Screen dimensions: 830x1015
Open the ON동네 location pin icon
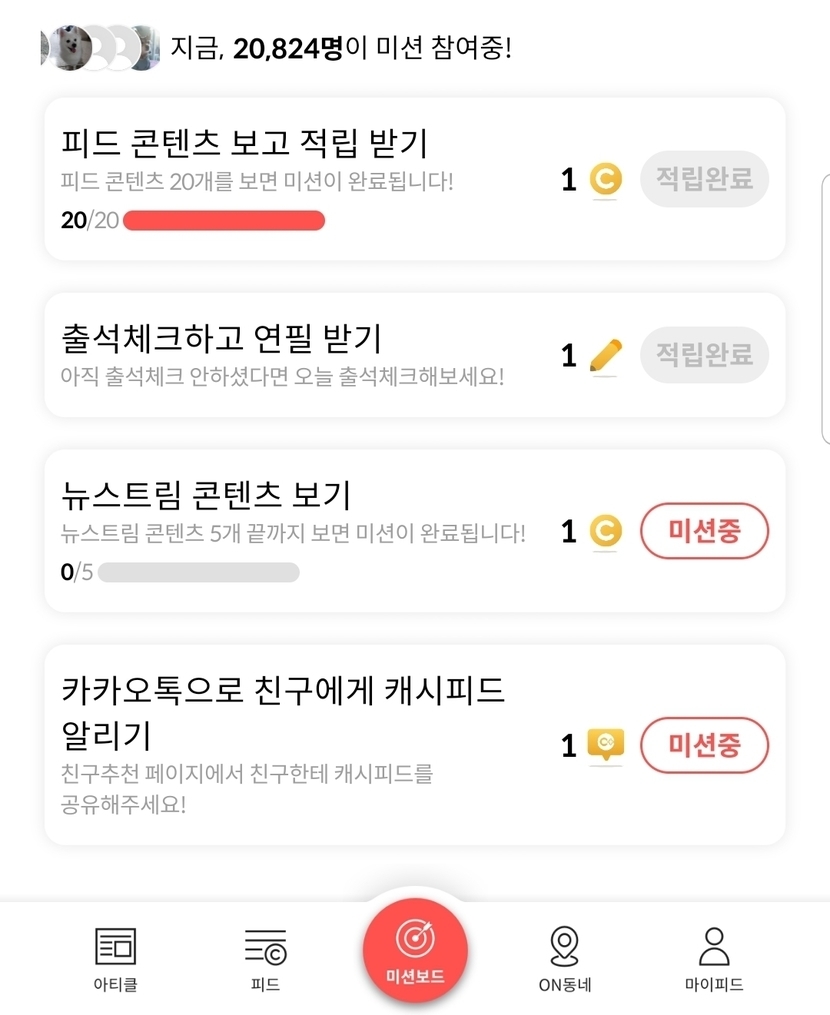click(565, 946)
